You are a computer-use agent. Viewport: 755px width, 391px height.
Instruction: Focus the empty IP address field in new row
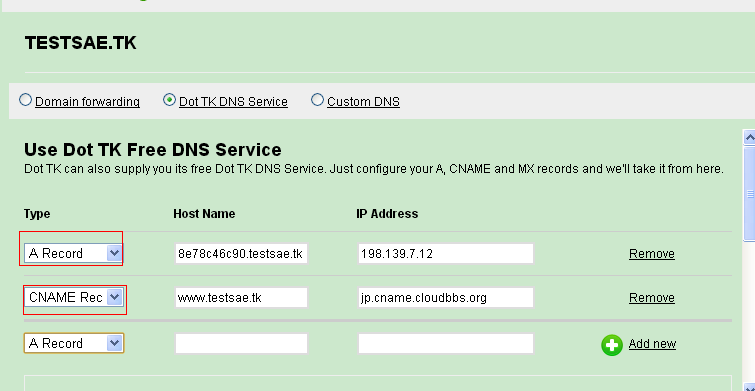point(445,343)
